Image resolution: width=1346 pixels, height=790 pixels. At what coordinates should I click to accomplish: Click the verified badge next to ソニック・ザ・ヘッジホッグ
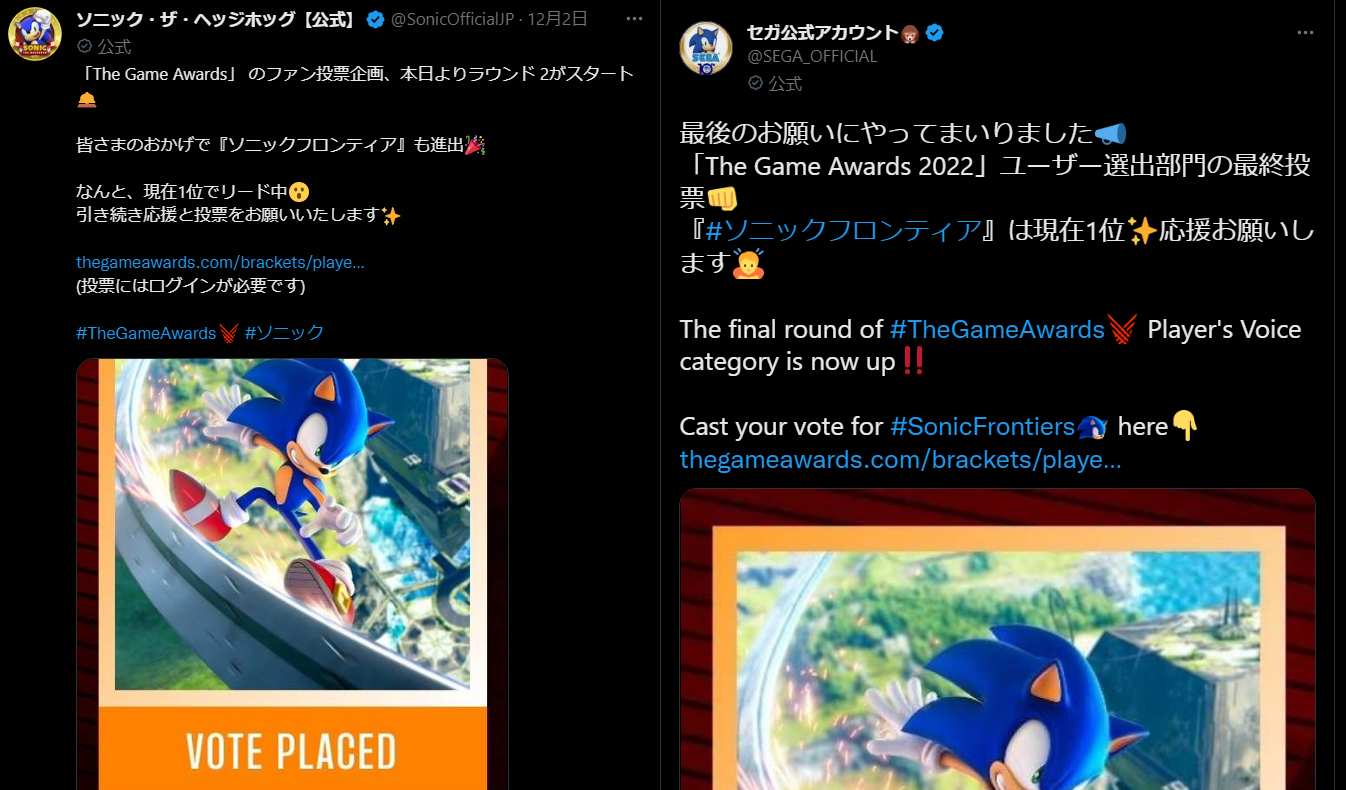click(x=375, y=19)
